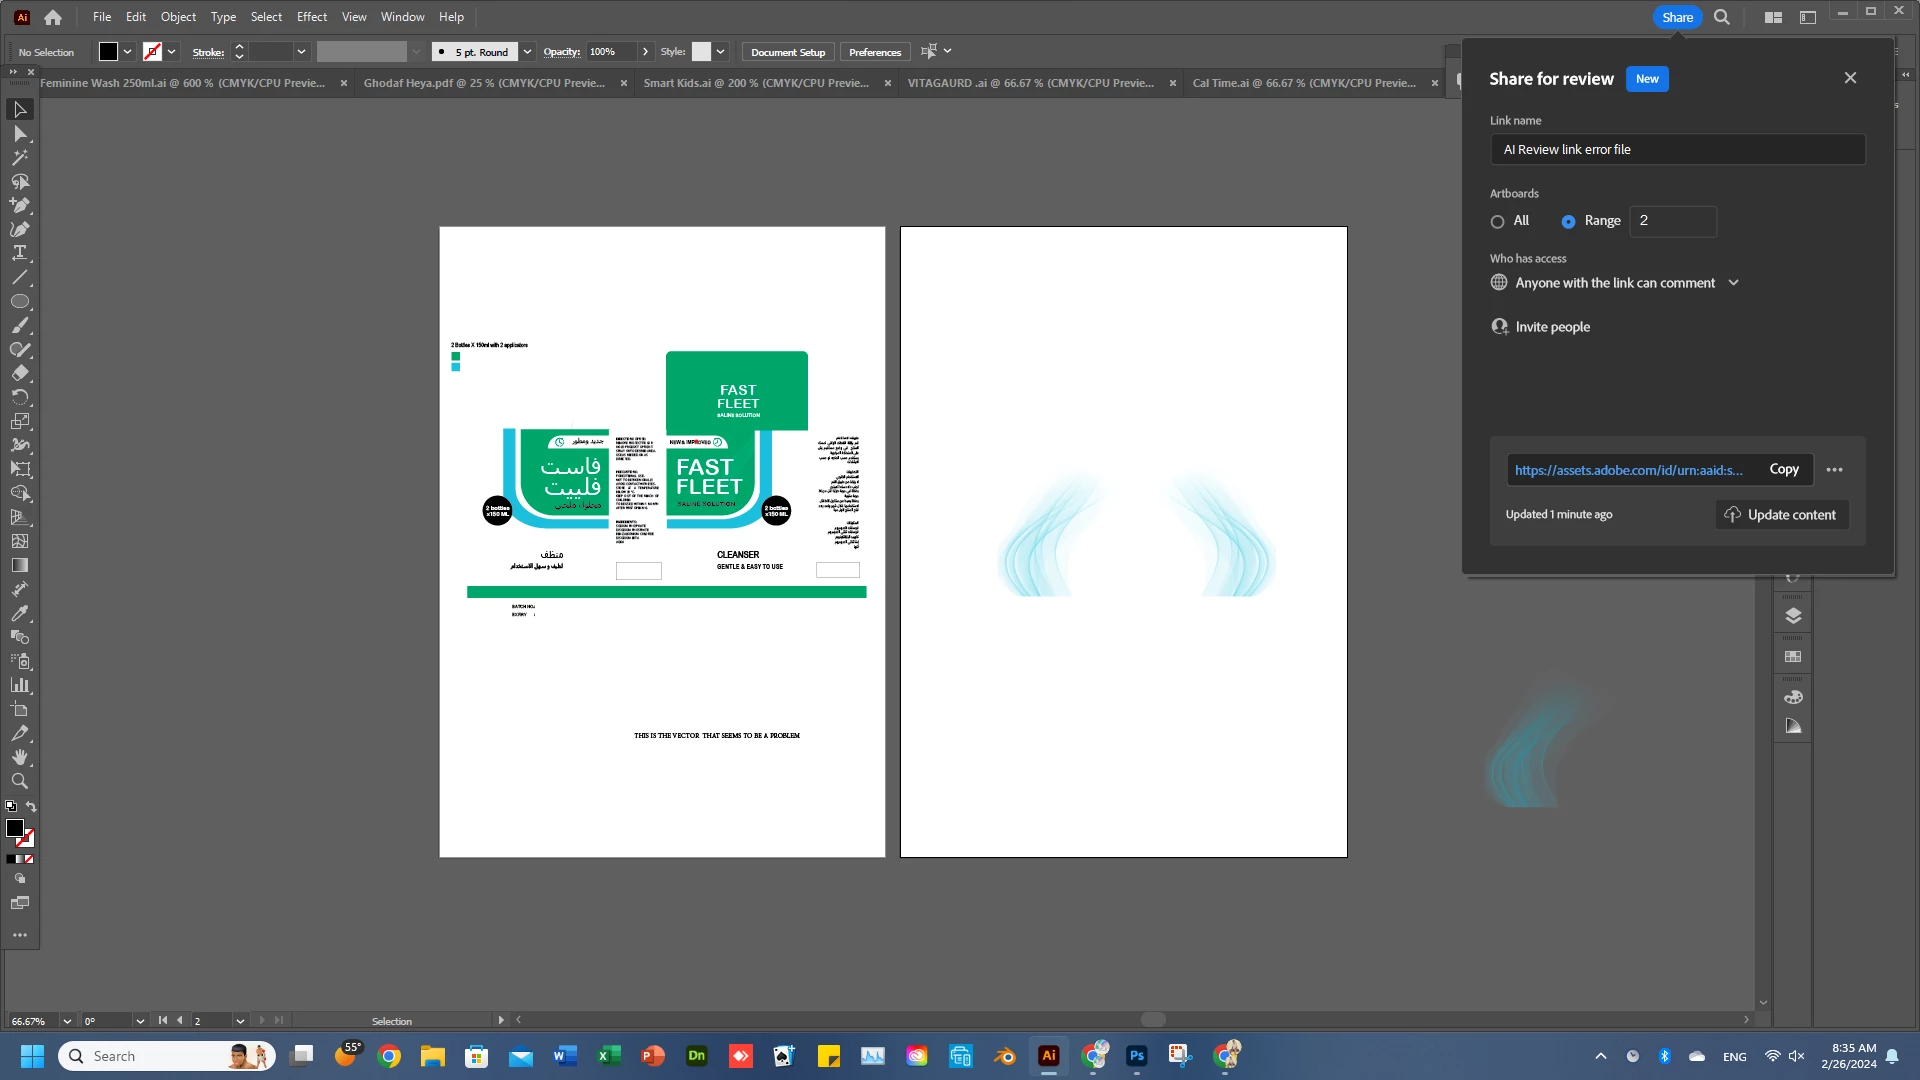Open the zoom level dropdown

pyautogui.click(x=67, y=1021)
